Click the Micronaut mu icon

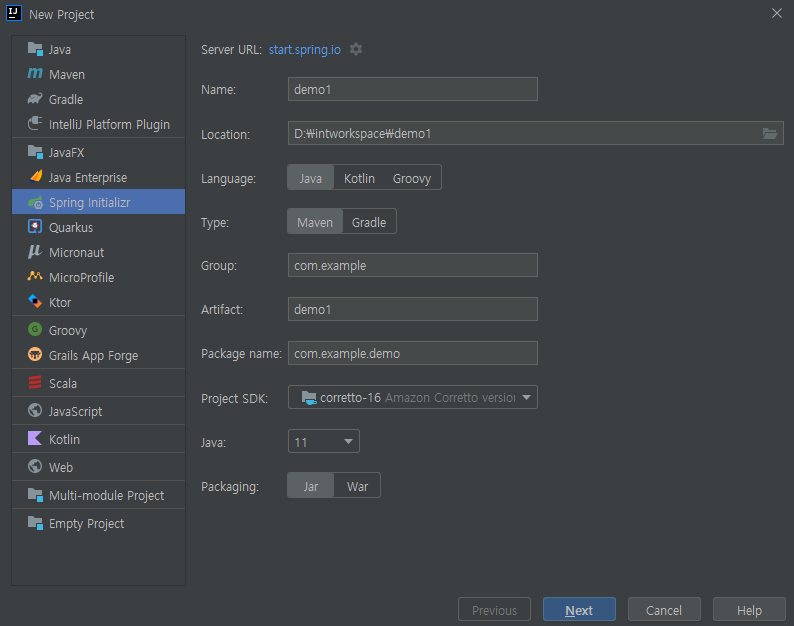click(35, 252)
